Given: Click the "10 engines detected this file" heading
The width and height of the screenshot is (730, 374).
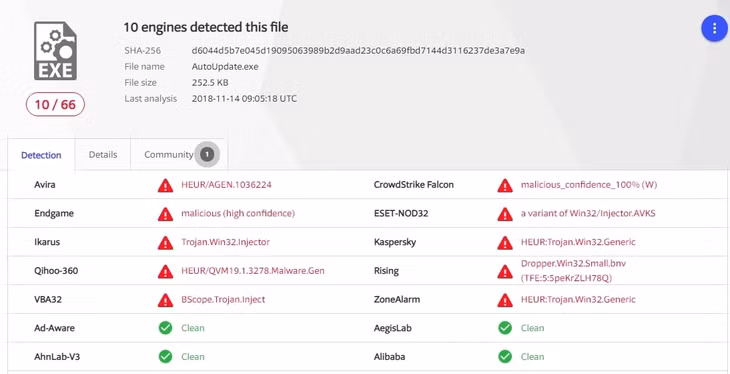Looking at the screenshot, I should (206, 27).
